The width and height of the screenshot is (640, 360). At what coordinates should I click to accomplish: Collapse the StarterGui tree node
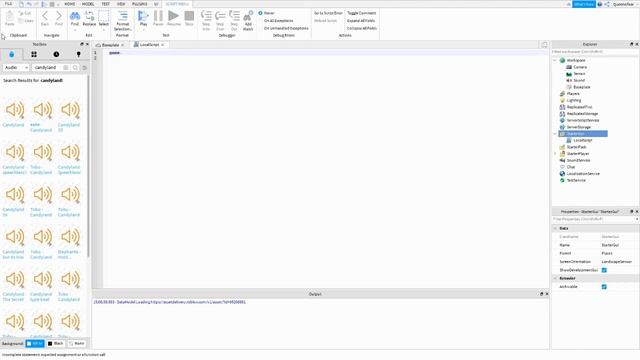555,134
